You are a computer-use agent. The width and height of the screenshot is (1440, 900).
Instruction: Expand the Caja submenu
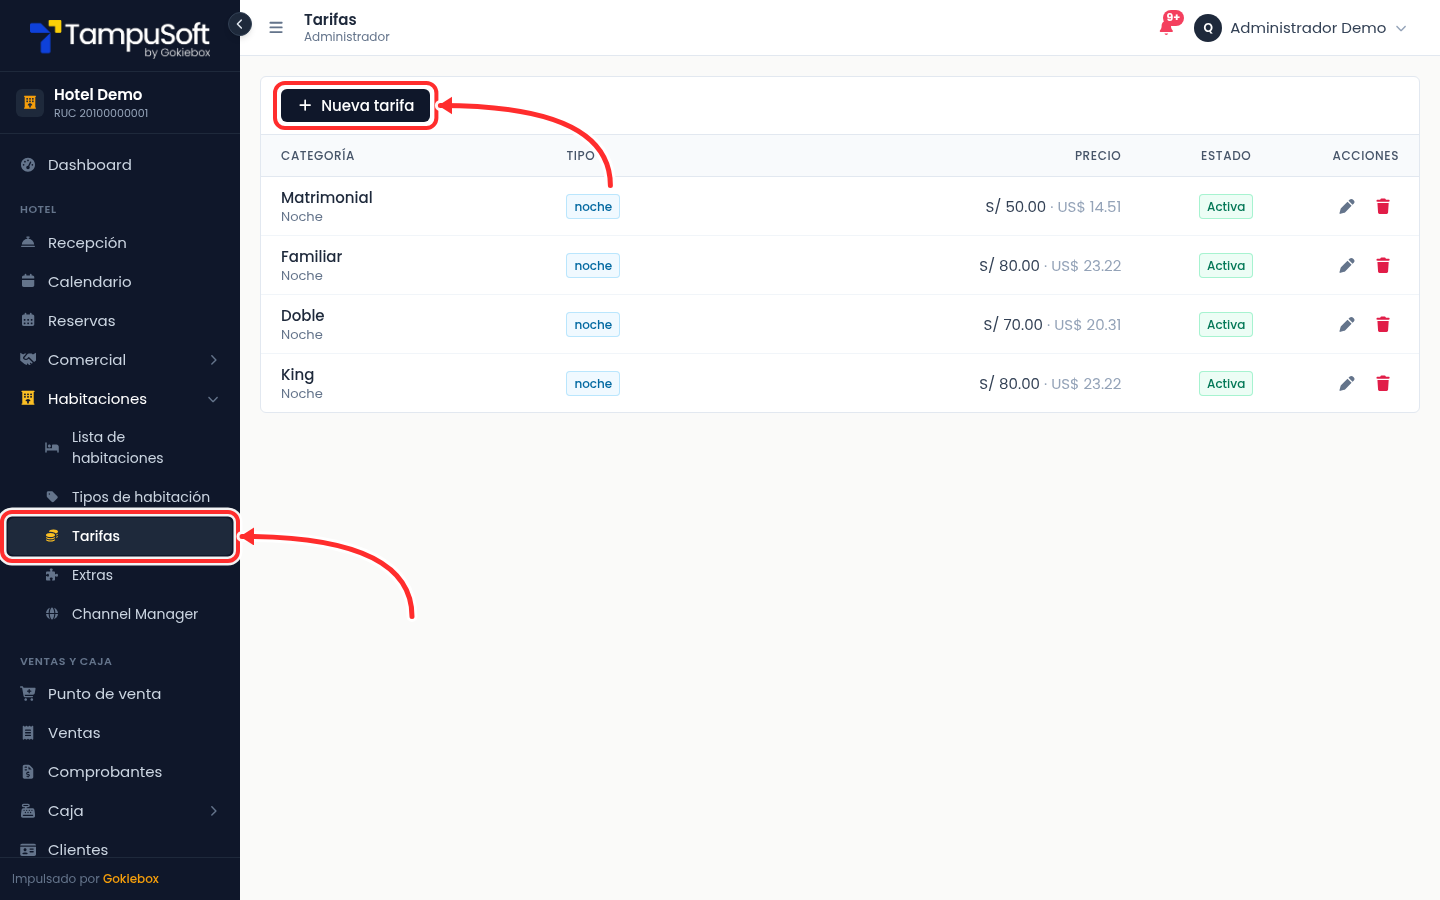pyautogui.click(x=120, y=811)
